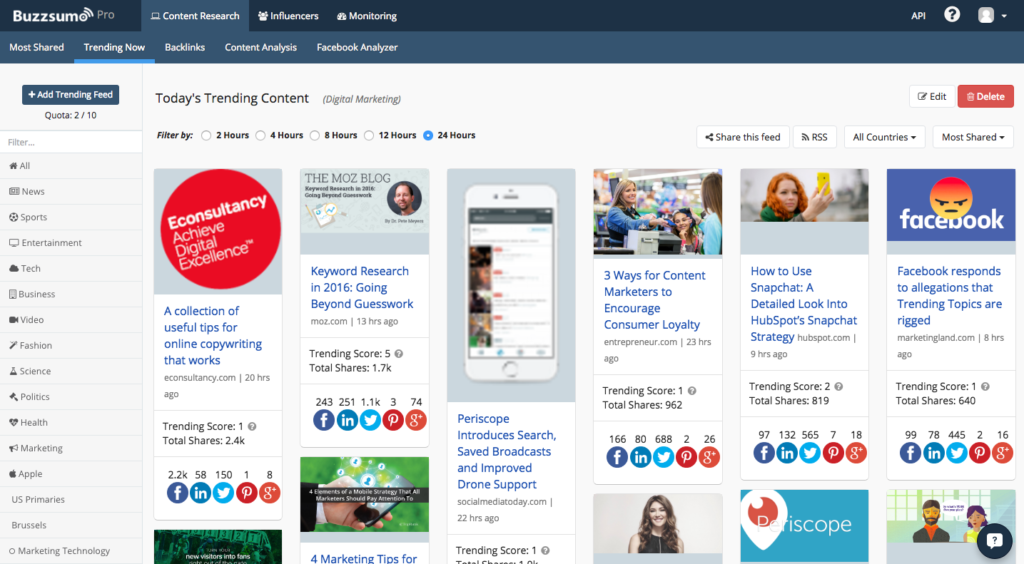Viewport: 1024px width, 564px height.
Task: Click the BuzzSumo Pro logo
Action: point(63,15)
